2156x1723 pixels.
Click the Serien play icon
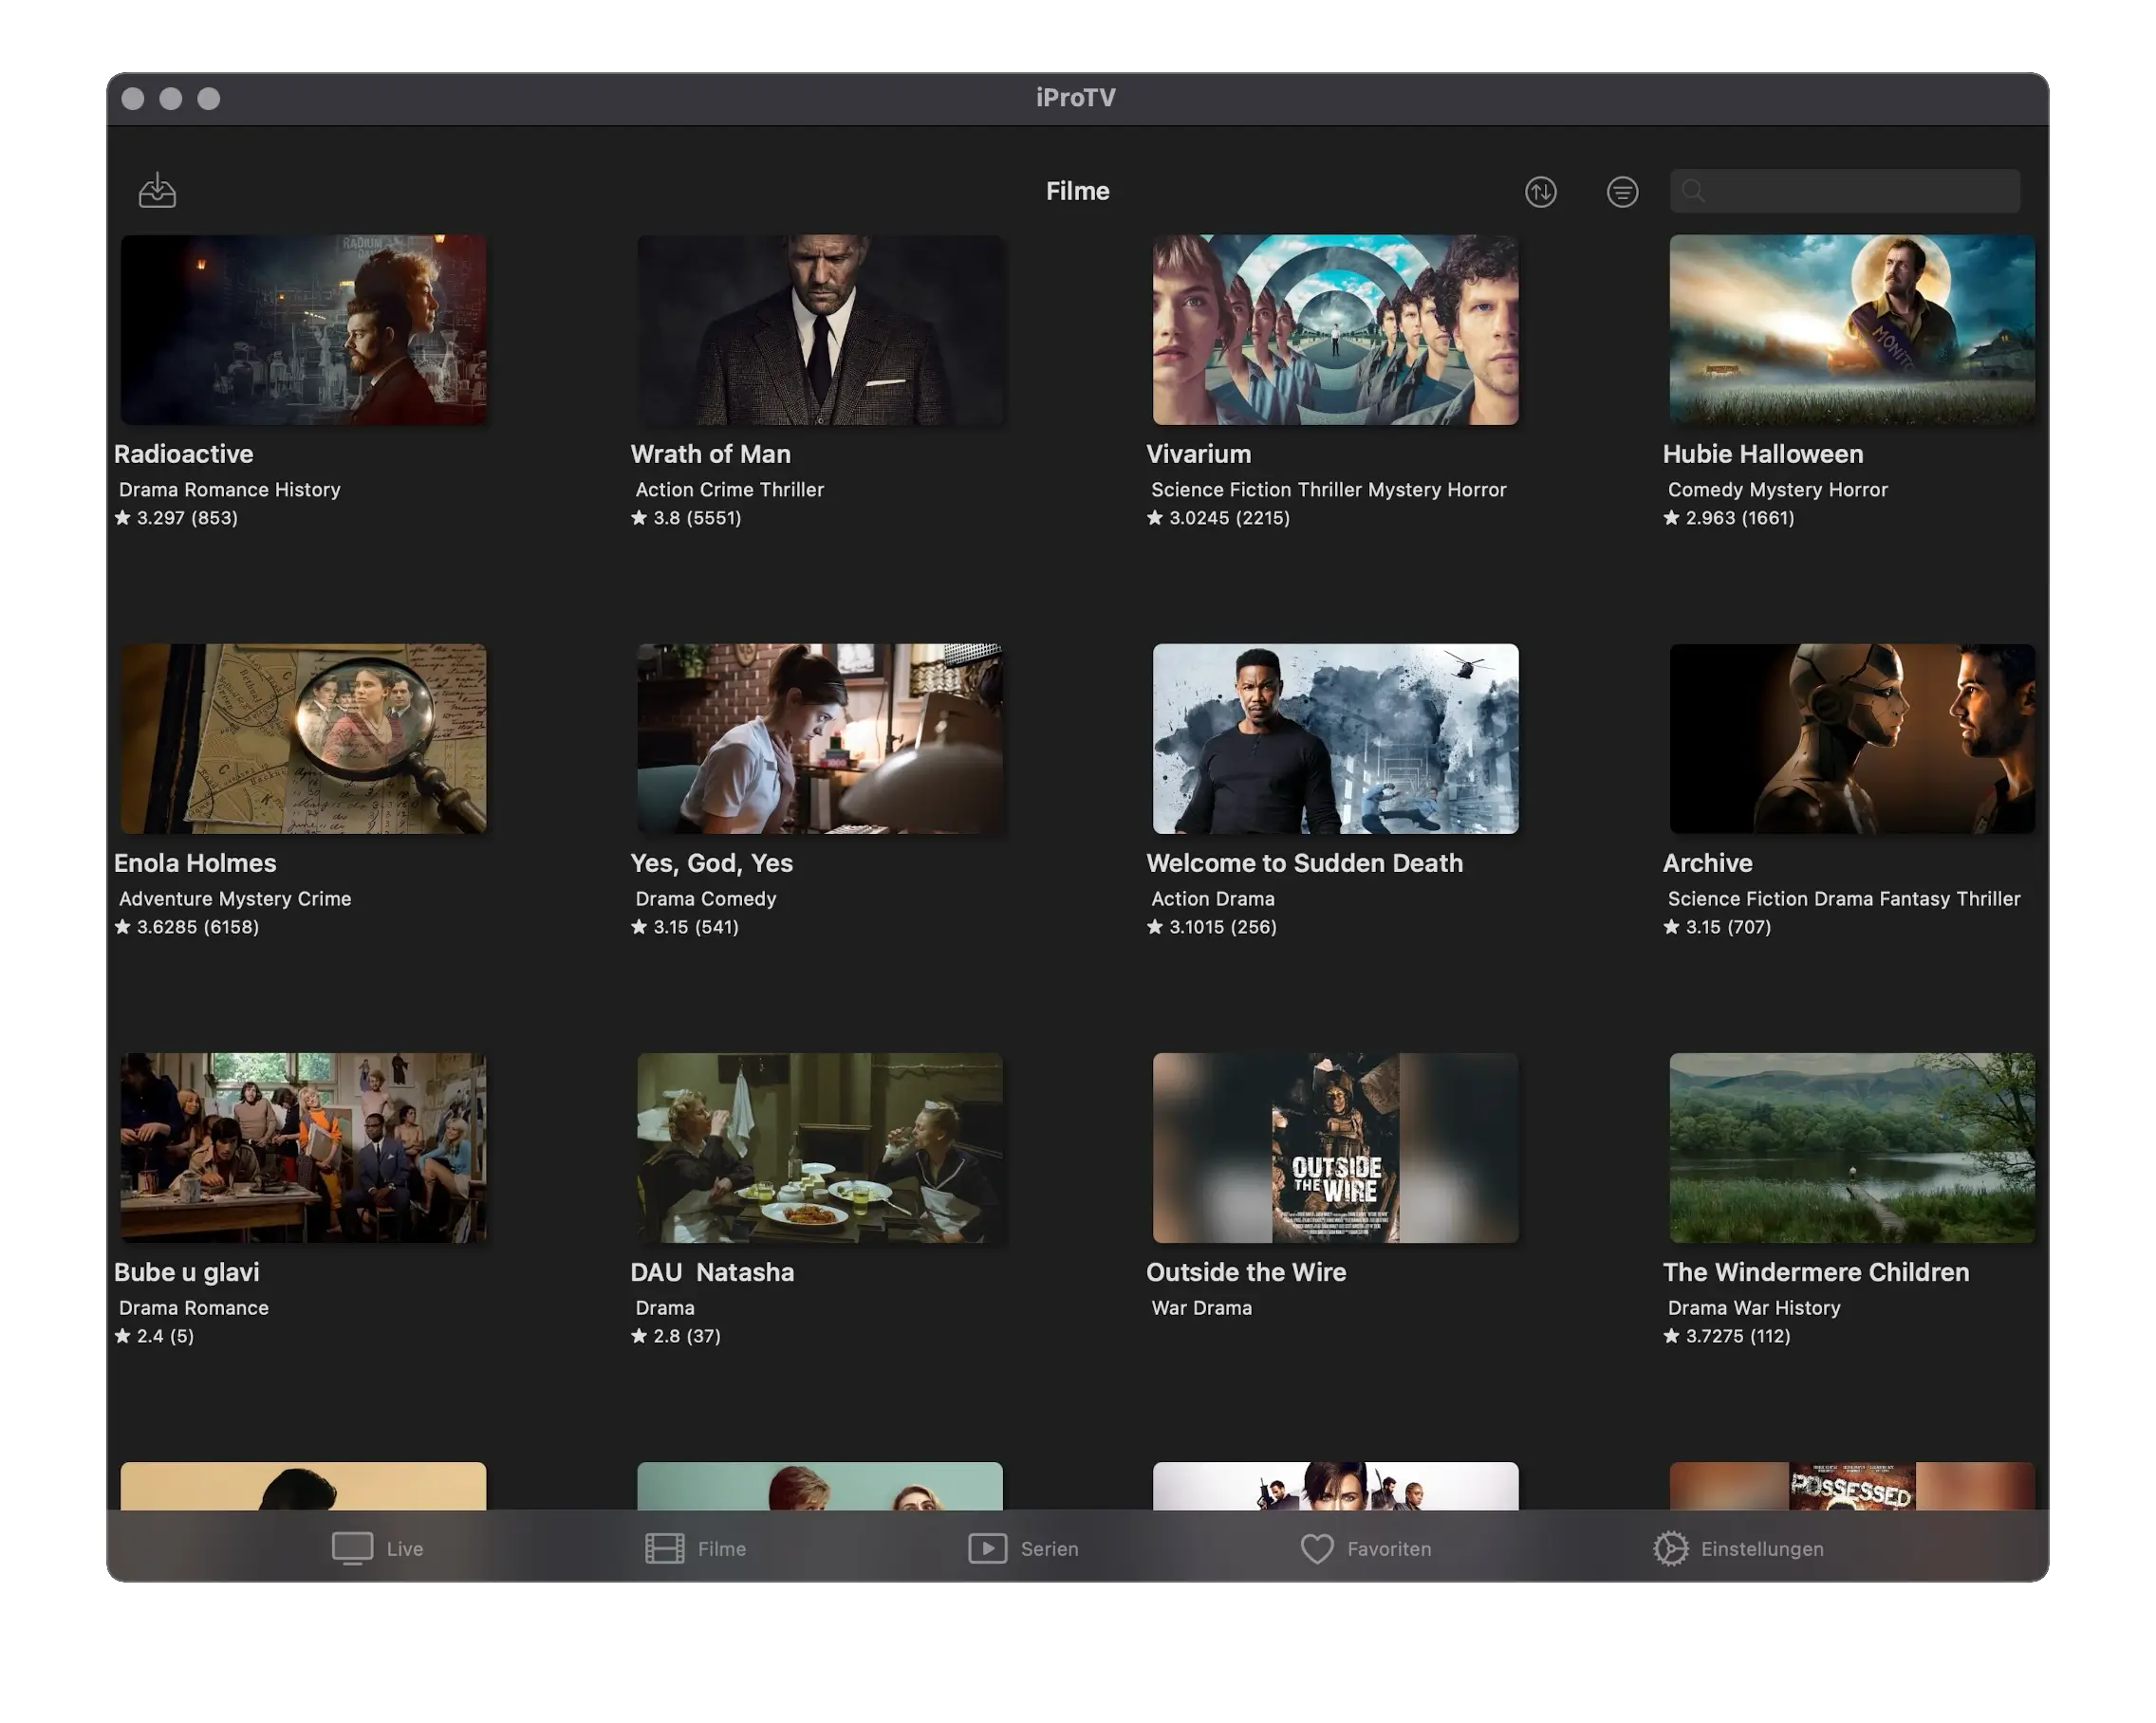[987, 1548]
